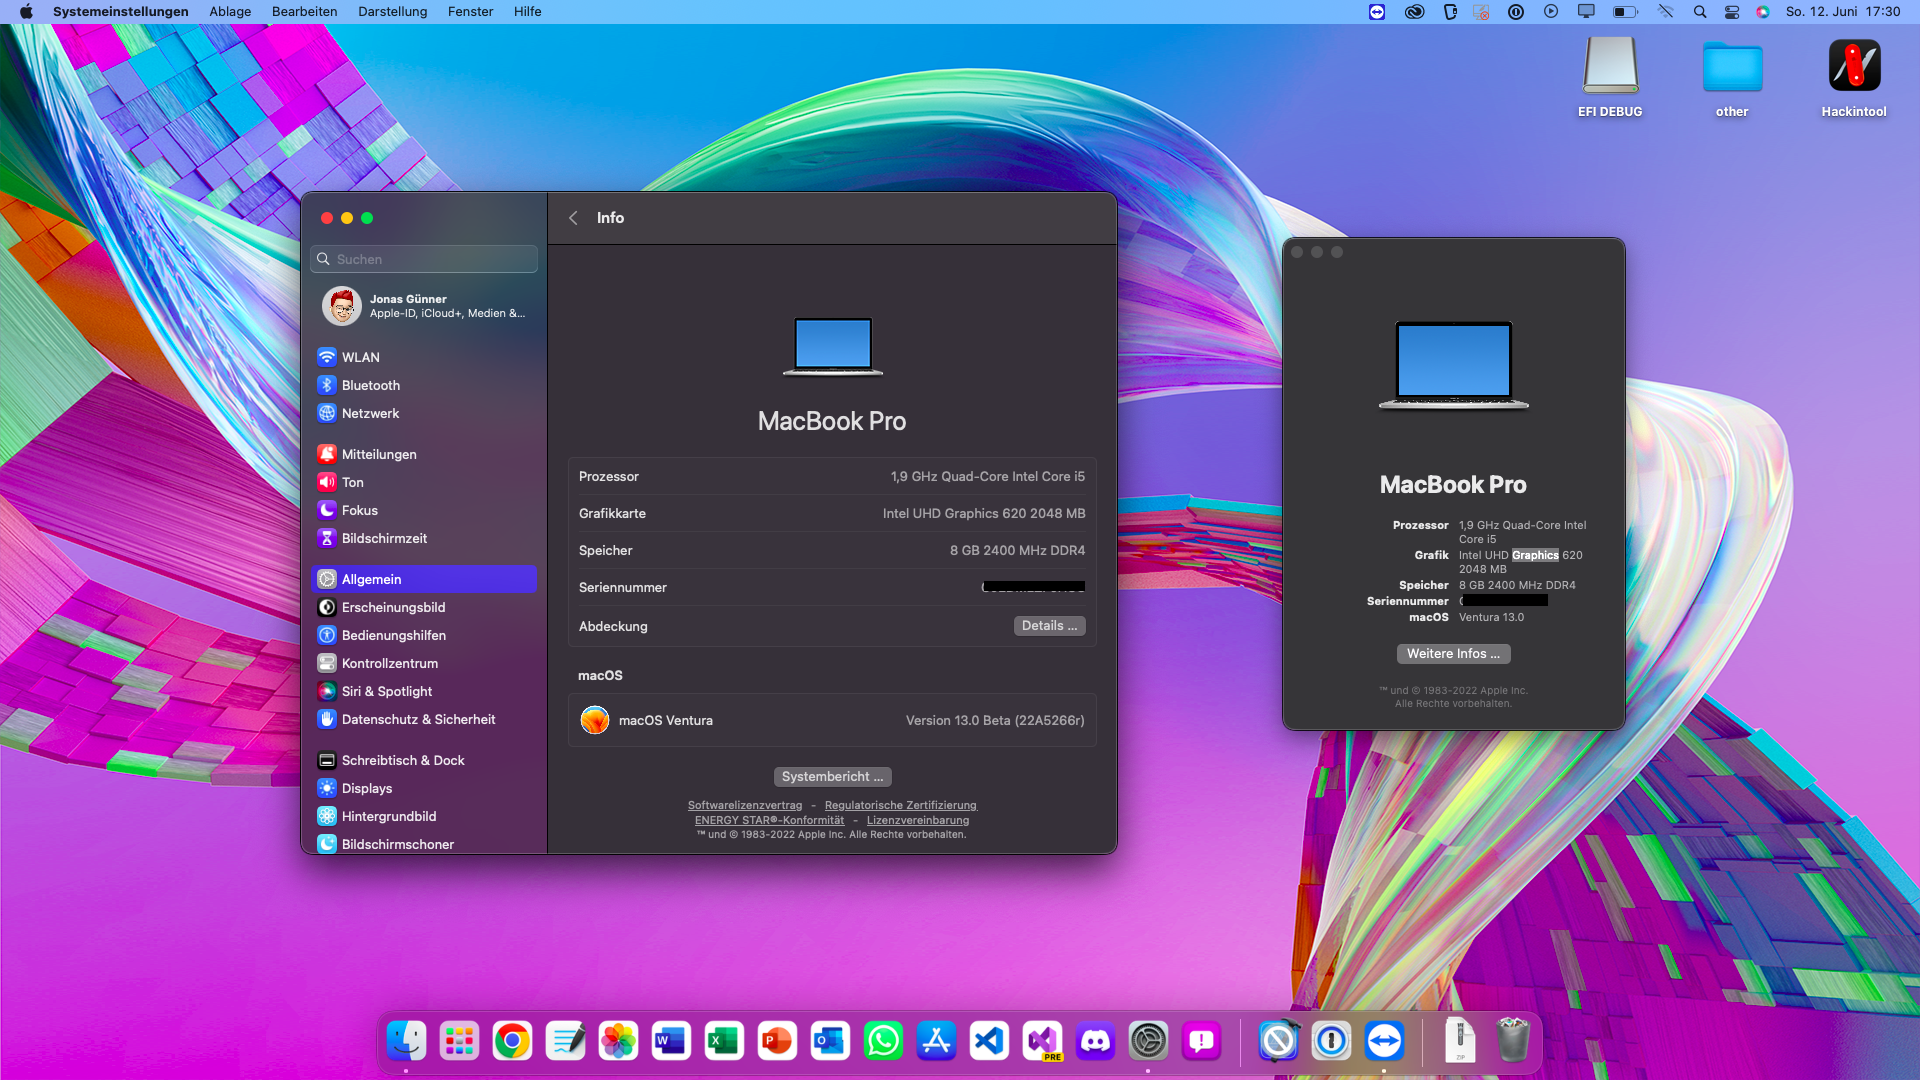Open WLAN settings in sidebar
Viewport: 1920px width, 1080px height.
[x=424, y=357]
